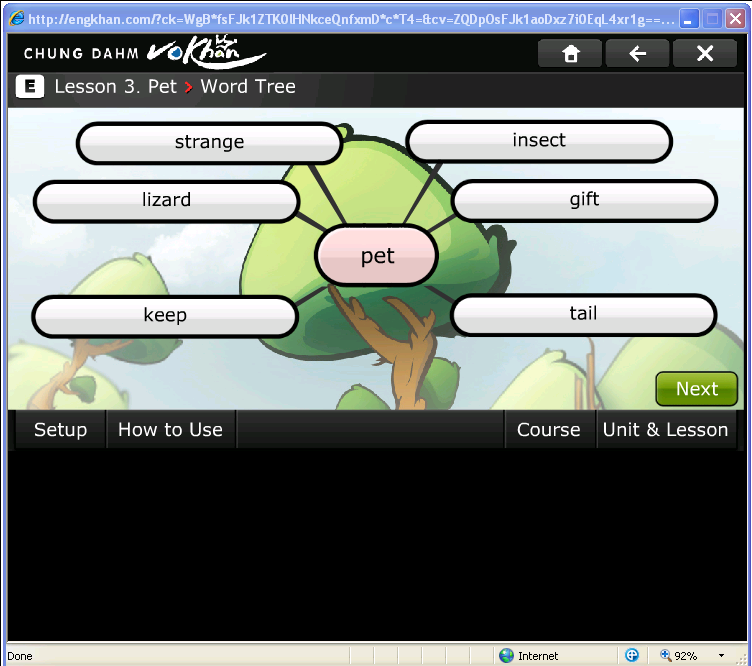Click the 'Done' status bar text
The image size is (752, 666).
pos(20,656)
